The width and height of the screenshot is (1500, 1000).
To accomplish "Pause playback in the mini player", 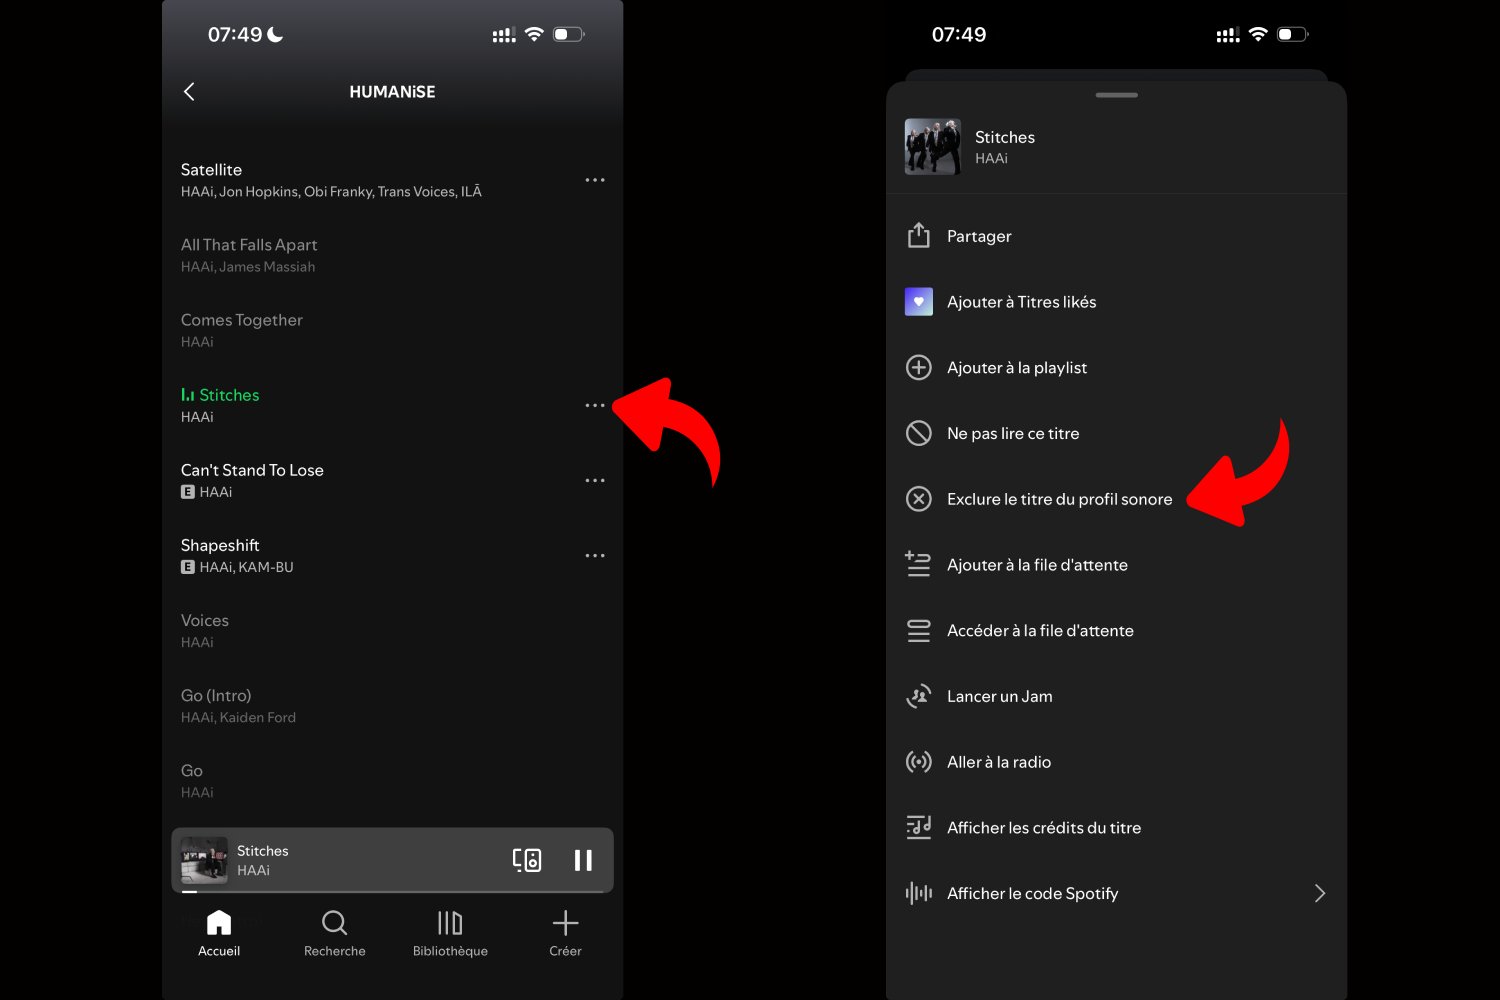I will click(x=583, y=860).
